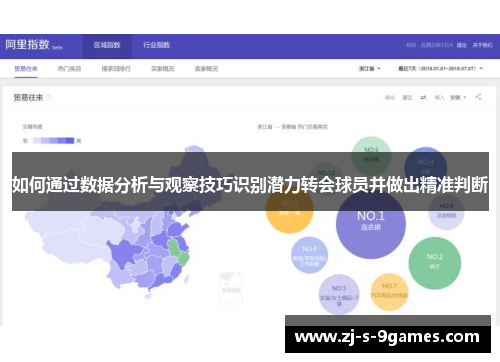Select the 热门类目 sub-tab
This screenshot has height=362, width=500.
(69, 69)
